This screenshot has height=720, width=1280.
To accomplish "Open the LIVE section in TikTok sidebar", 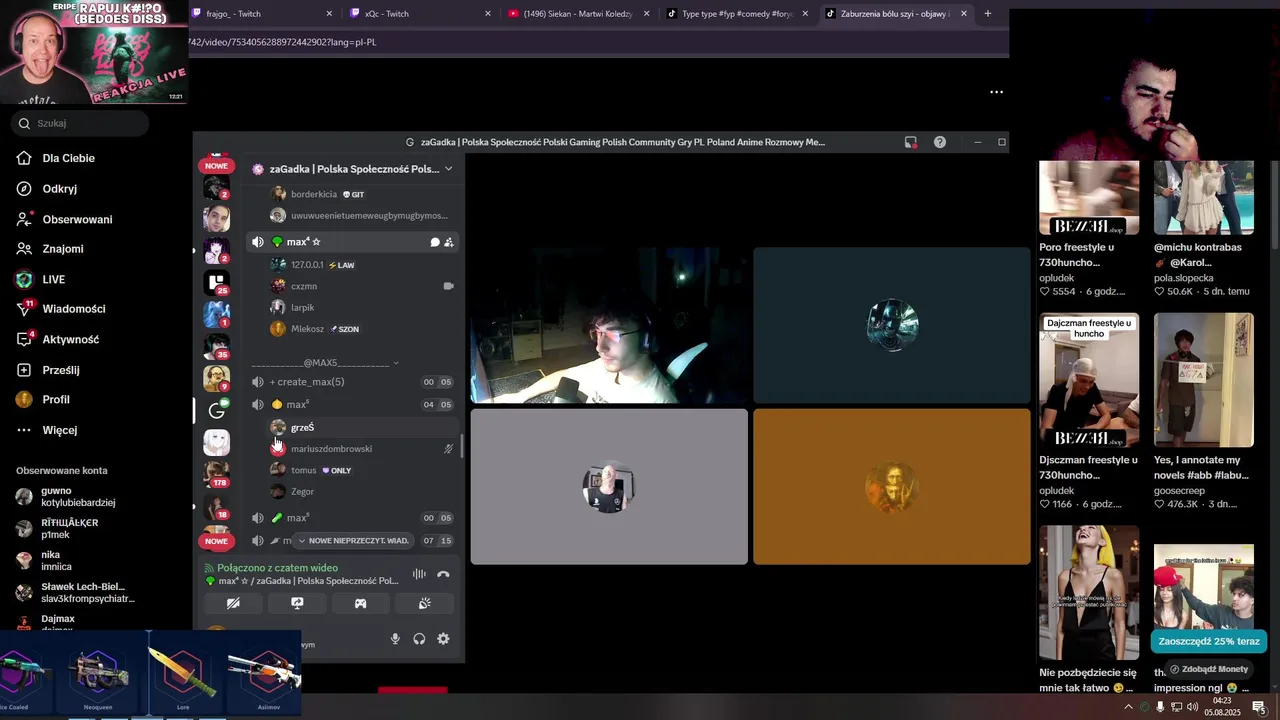I will pos(53,280).
